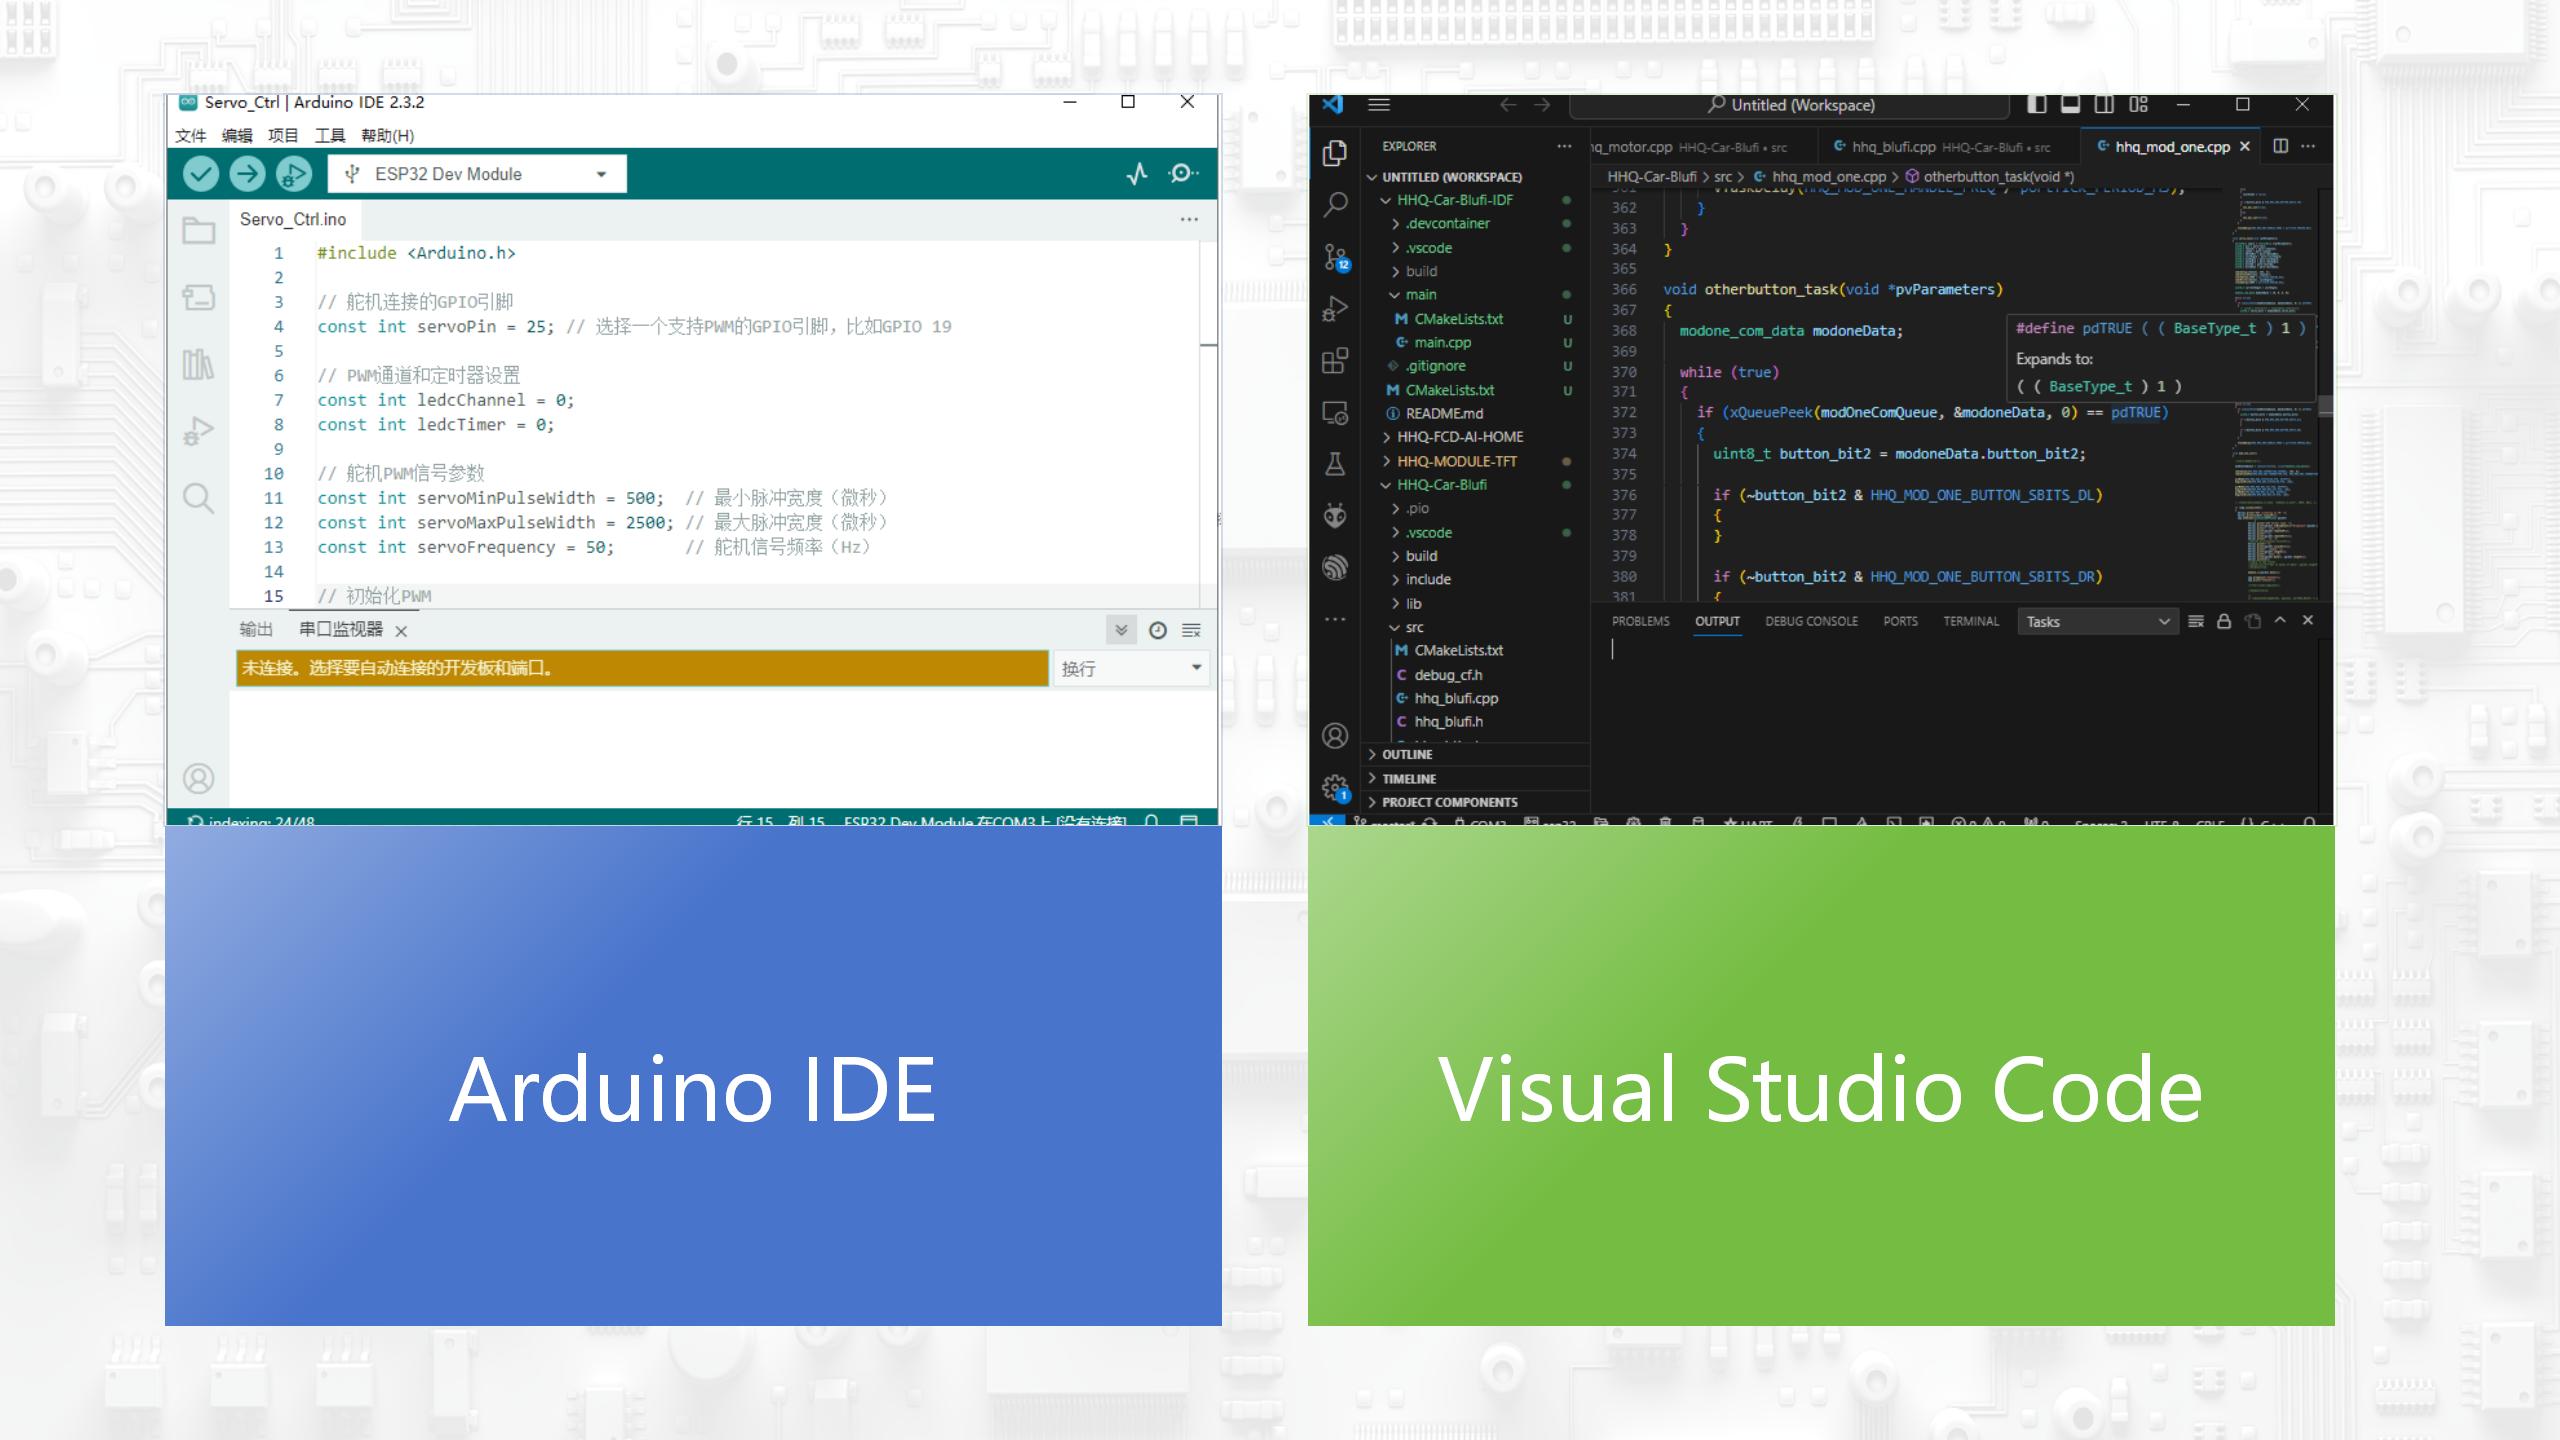
Task: Toggle the bottom panel layout icon in VS Code
Action: 2071,104
